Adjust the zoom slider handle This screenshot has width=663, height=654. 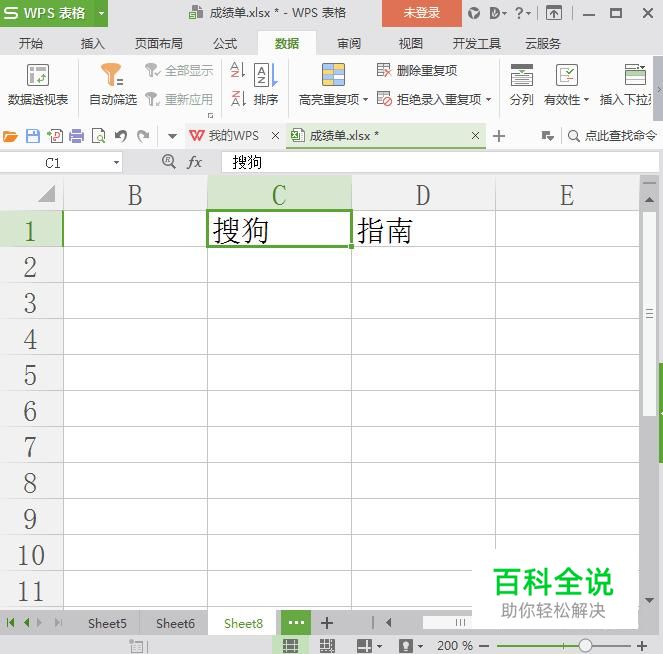tap(585, 646)
